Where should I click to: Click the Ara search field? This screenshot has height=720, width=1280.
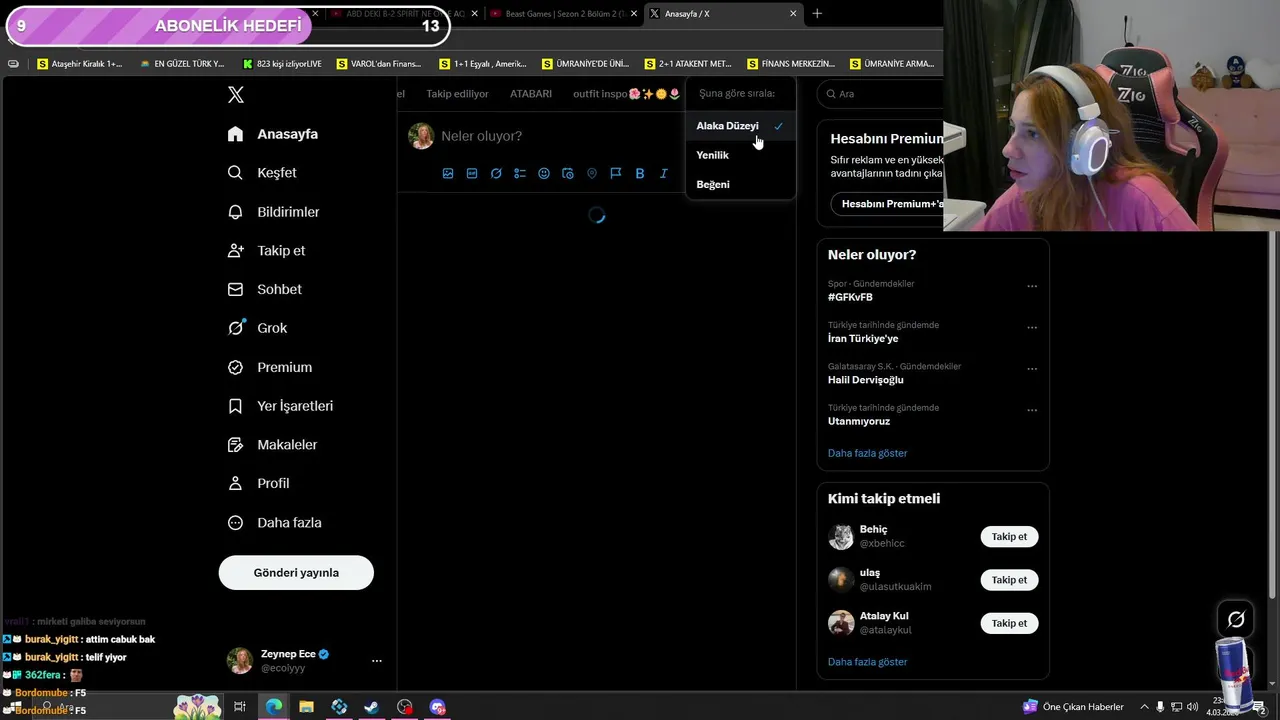point(880,94)
